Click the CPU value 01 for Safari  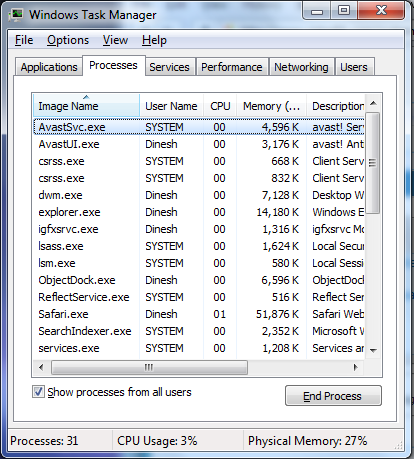tap(219, 314)
